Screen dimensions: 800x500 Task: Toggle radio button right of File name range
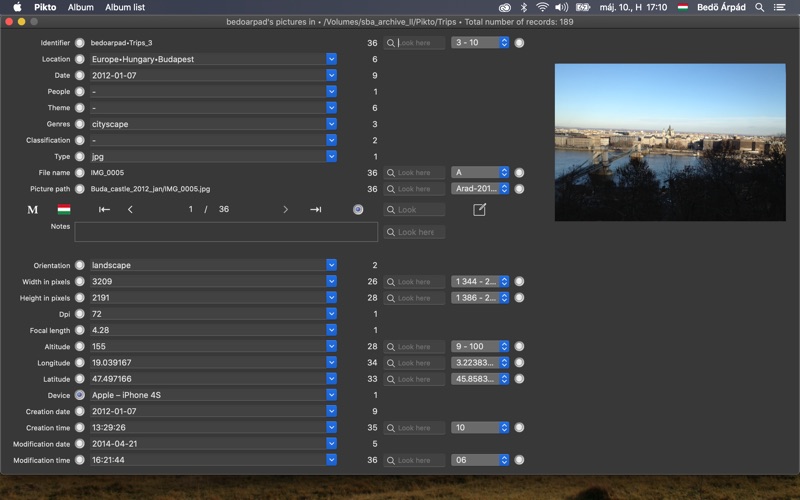click(x=519, y=172)
